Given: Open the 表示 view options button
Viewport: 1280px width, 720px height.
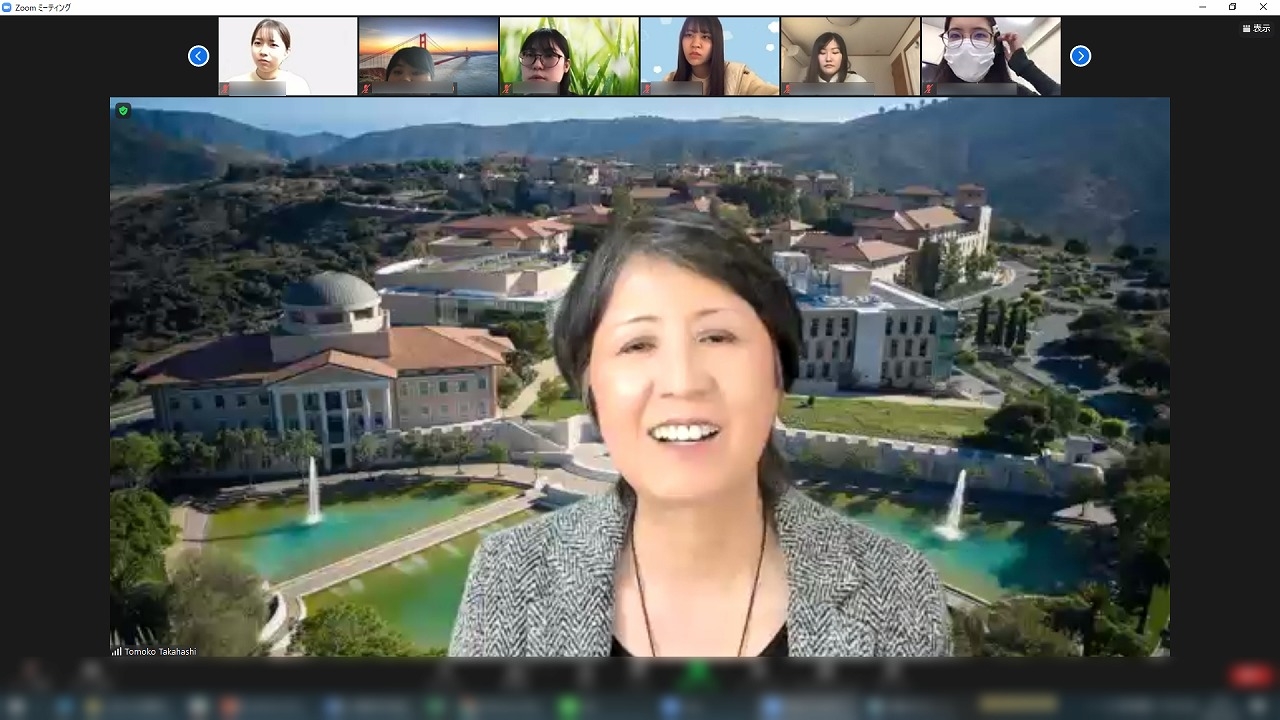Looking at the screenshot, I should point(1255,28).
